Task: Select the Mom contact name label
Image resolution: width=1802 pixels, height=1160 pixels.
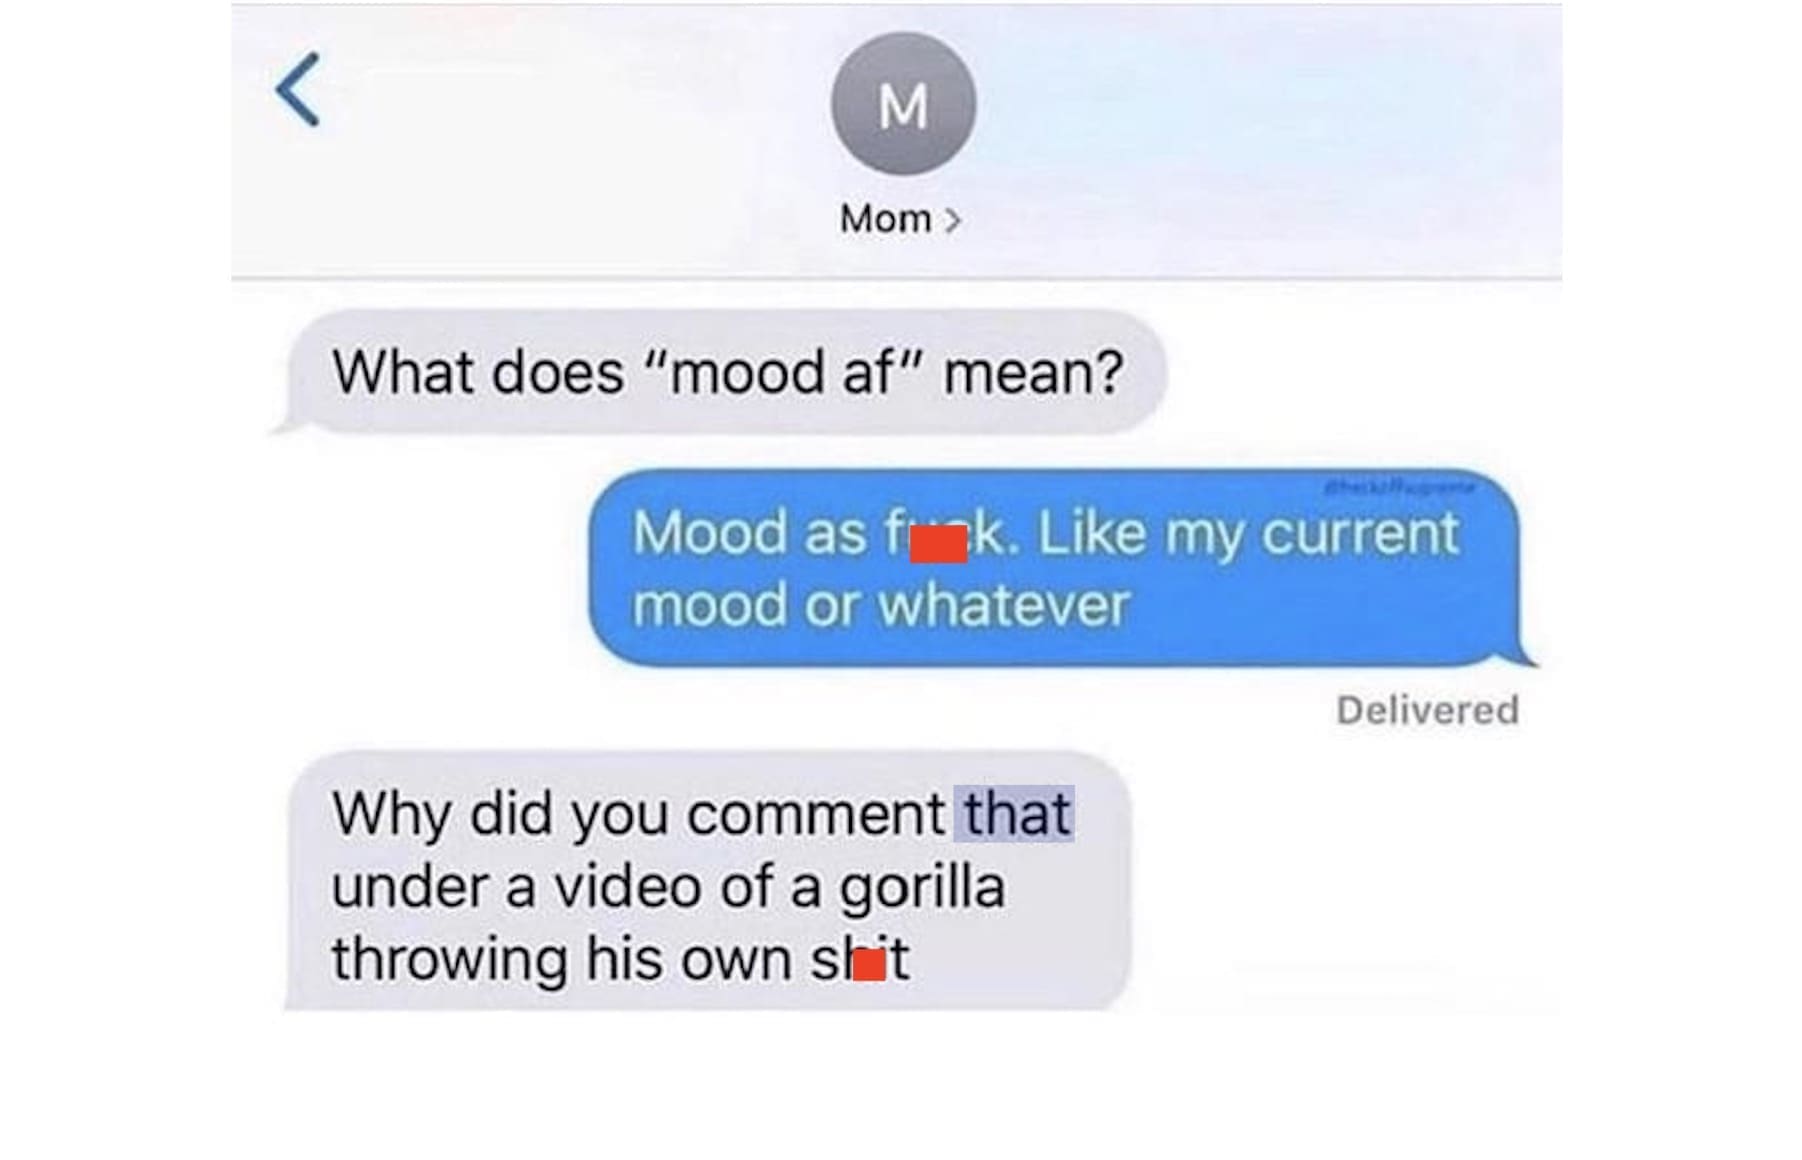Action: (x=886, y=218)
